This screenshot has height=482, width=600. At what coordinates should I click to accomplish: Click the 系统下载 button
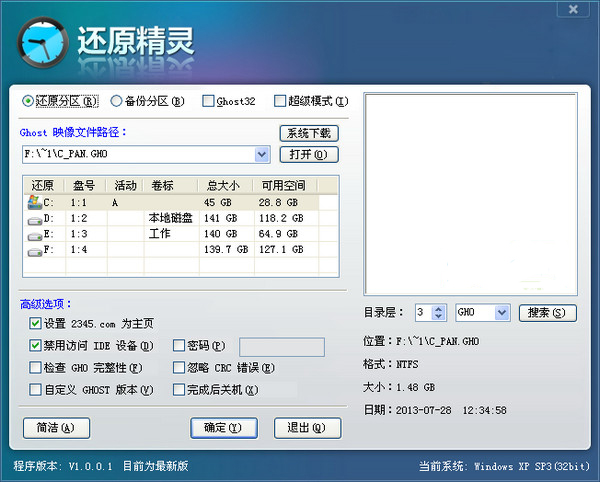point(309,134)
